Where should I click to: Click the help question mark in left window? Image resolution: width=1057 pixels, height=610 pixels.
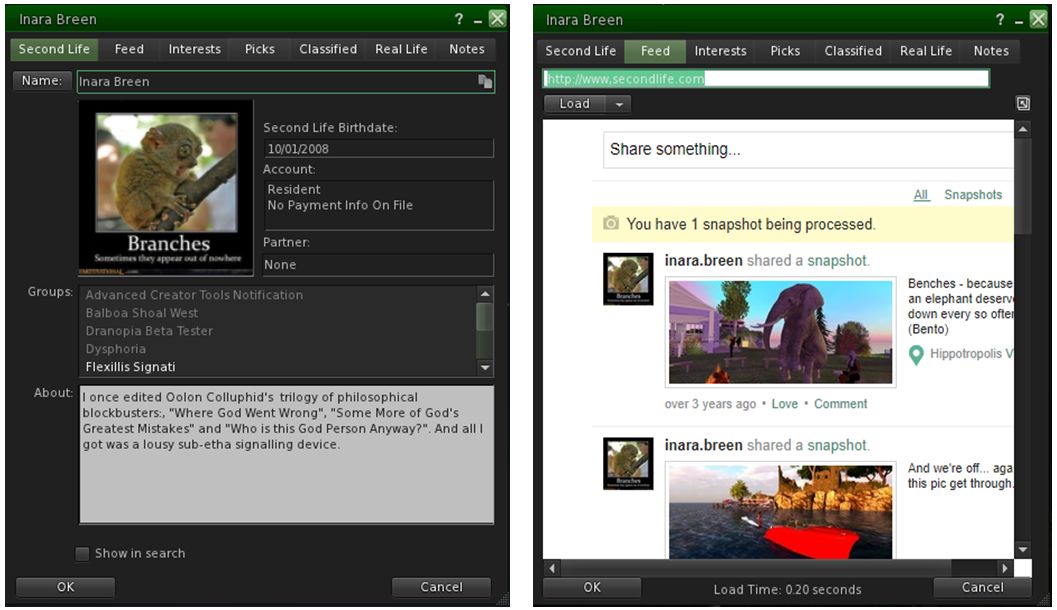point(459,19)
